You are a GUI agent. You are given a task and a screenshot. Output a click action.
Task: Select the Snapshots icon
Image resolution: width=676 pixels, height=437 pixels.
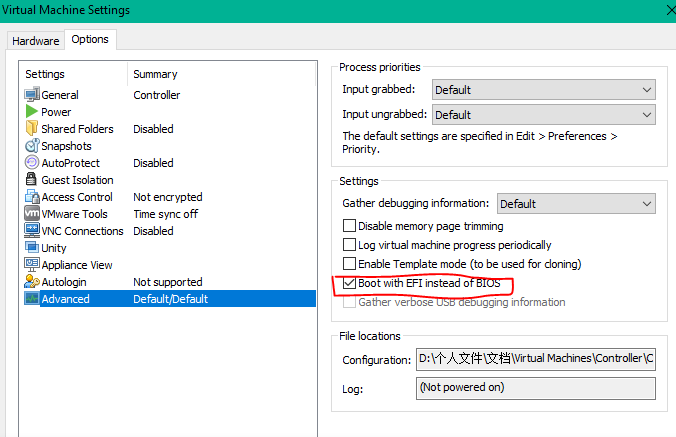(x=32, y=146)
